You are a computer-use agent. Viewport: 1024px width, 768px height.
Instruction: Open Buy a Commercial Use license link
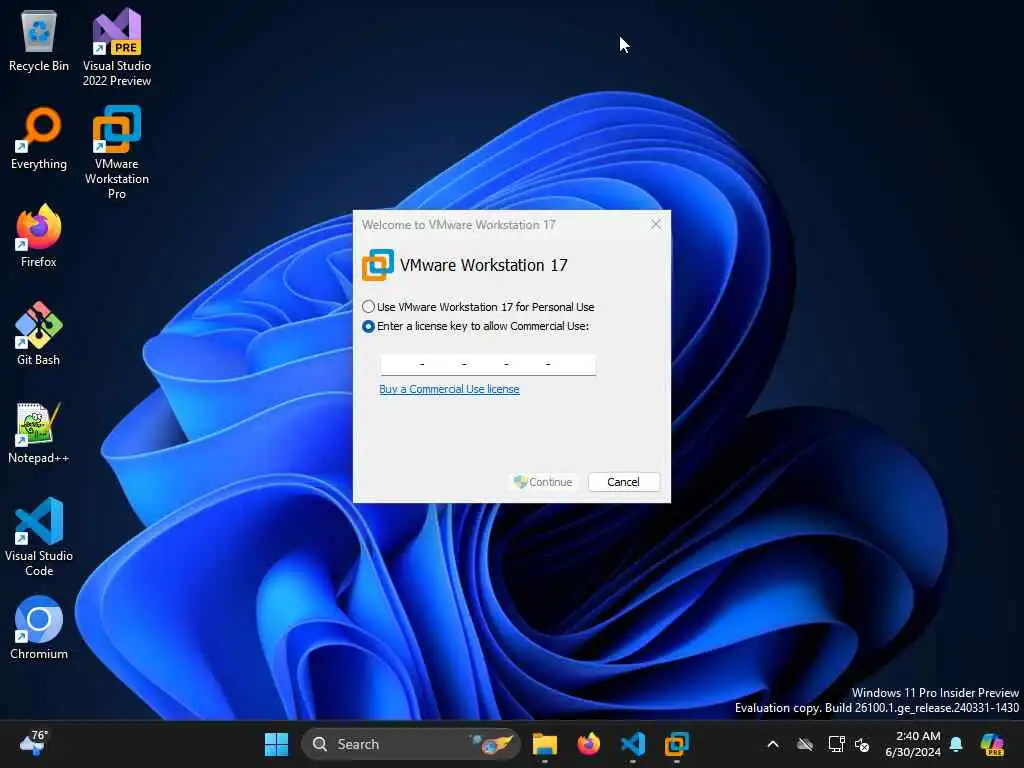(449, 389)
